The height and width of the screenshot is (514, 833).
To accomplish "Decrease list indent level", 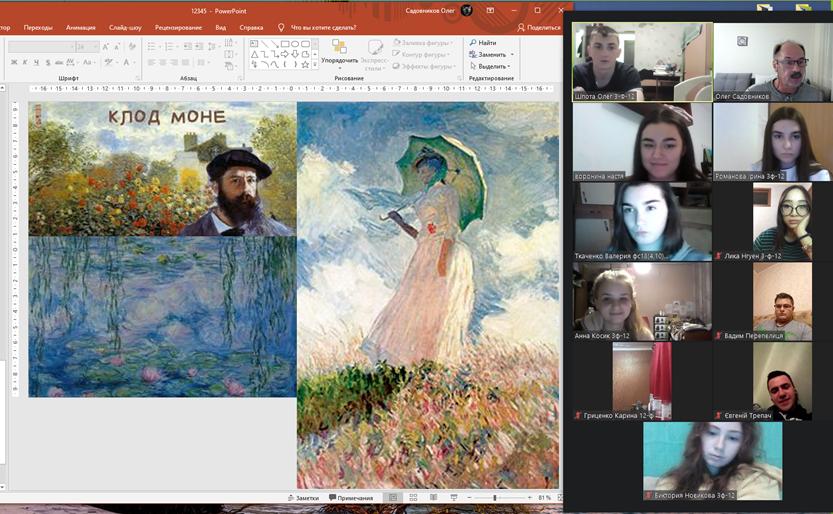I will (x=188, y=47).
